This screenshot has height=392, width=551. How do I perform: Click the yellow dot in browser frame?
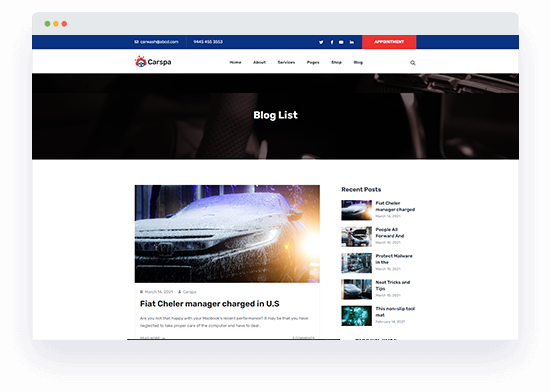pyautogui.click(x=56, y=24)
